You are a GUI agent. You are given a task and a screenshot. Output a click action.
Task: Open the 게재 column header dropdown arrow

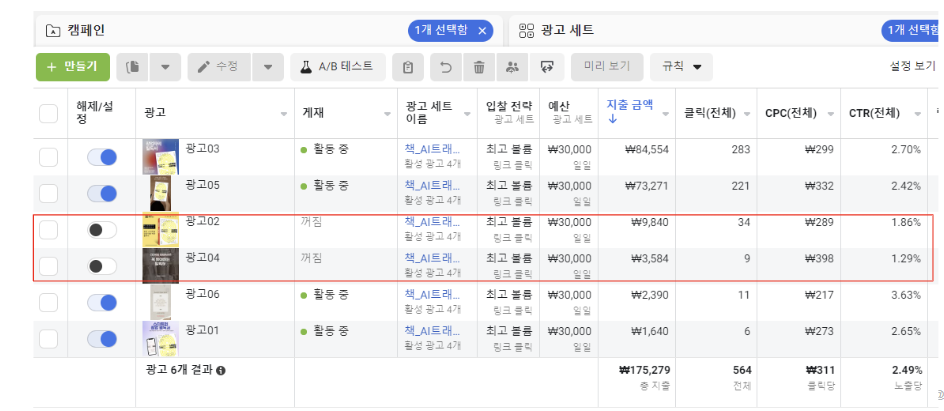(388, 114)
